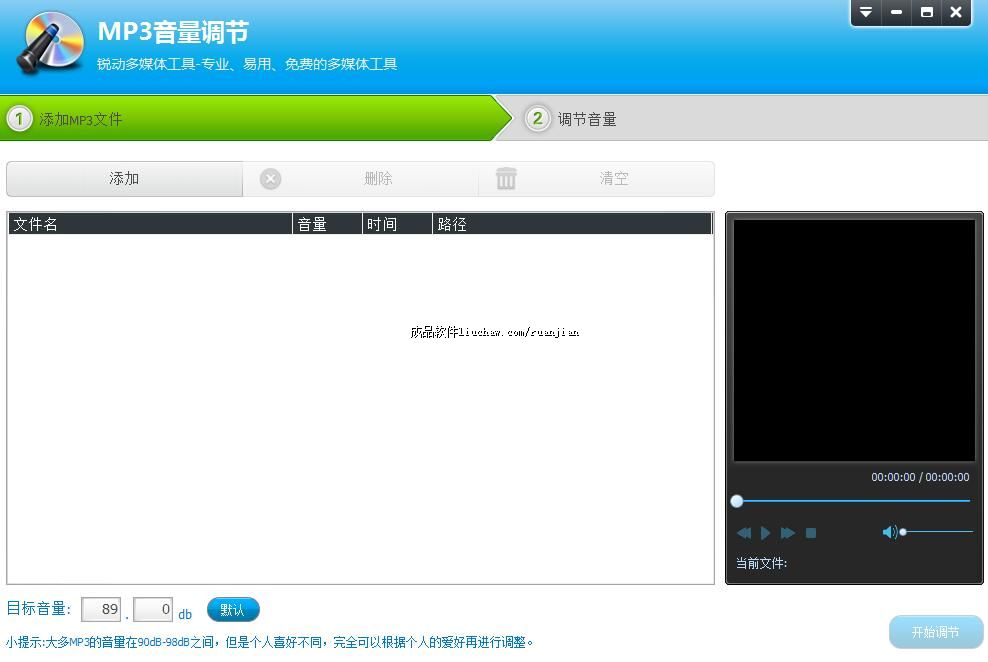The height and width of the screenshot is (662, 988).
Task: Click the playback progress slider handle
Action: (x=737, y=501)
